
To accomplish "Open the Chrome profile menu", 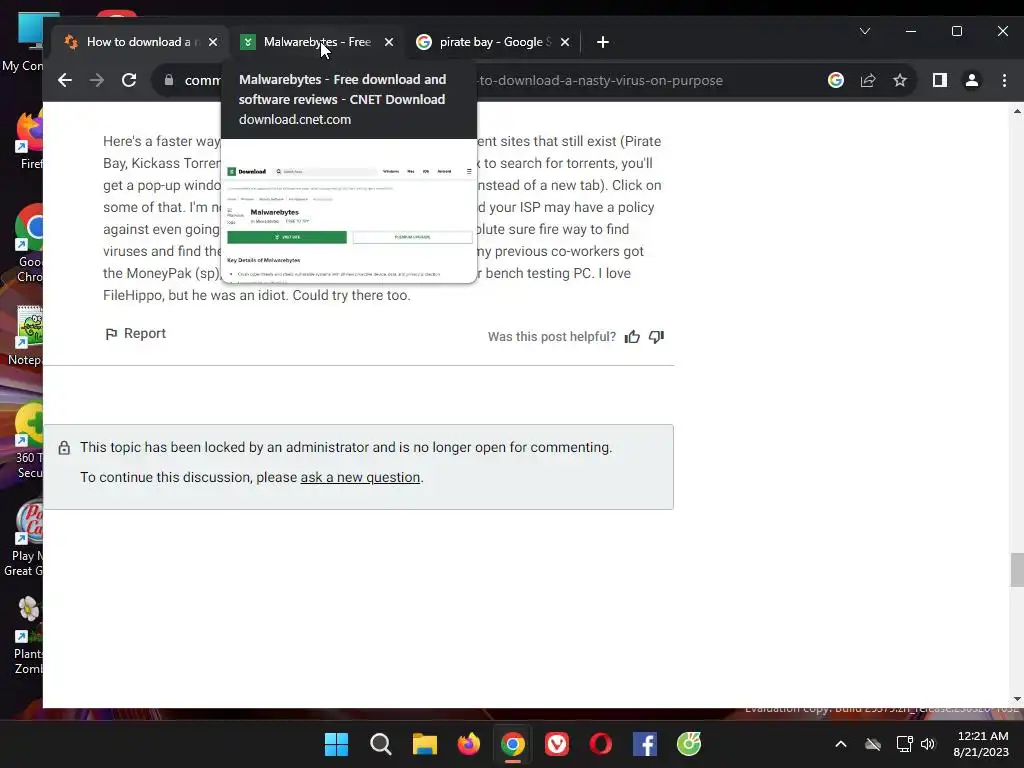I will (972, 80).
